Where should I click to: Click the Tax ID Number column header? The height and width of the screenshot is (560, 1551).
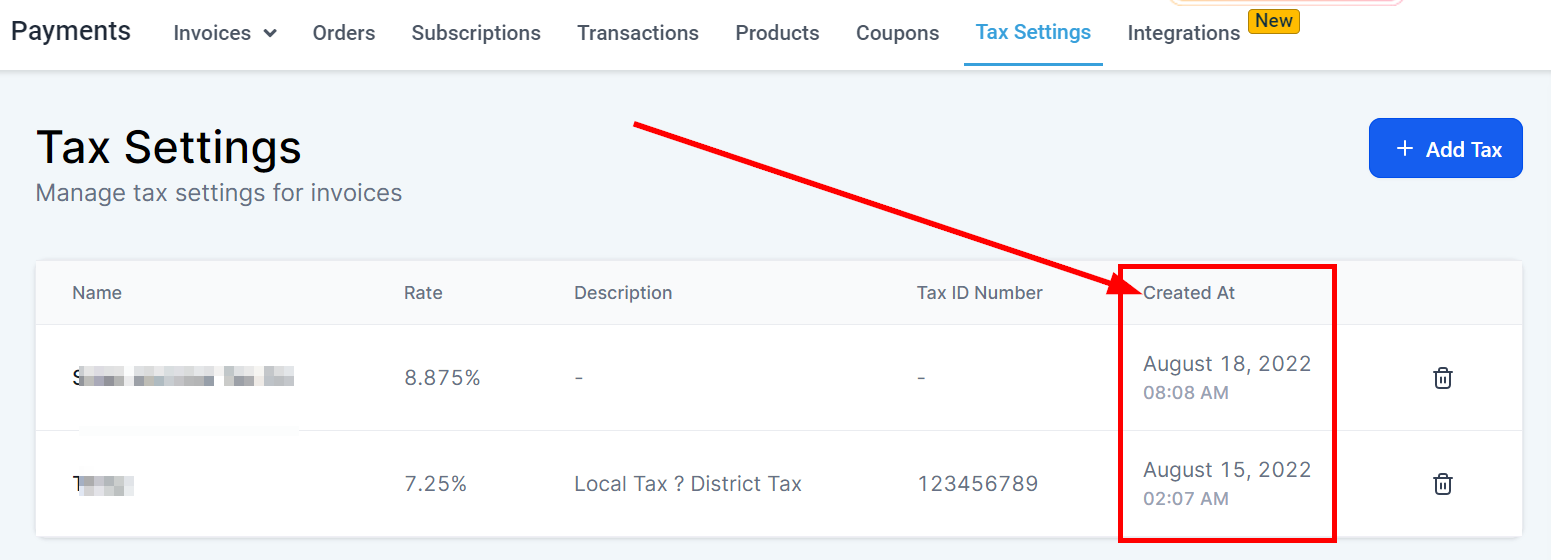(979, 293)
